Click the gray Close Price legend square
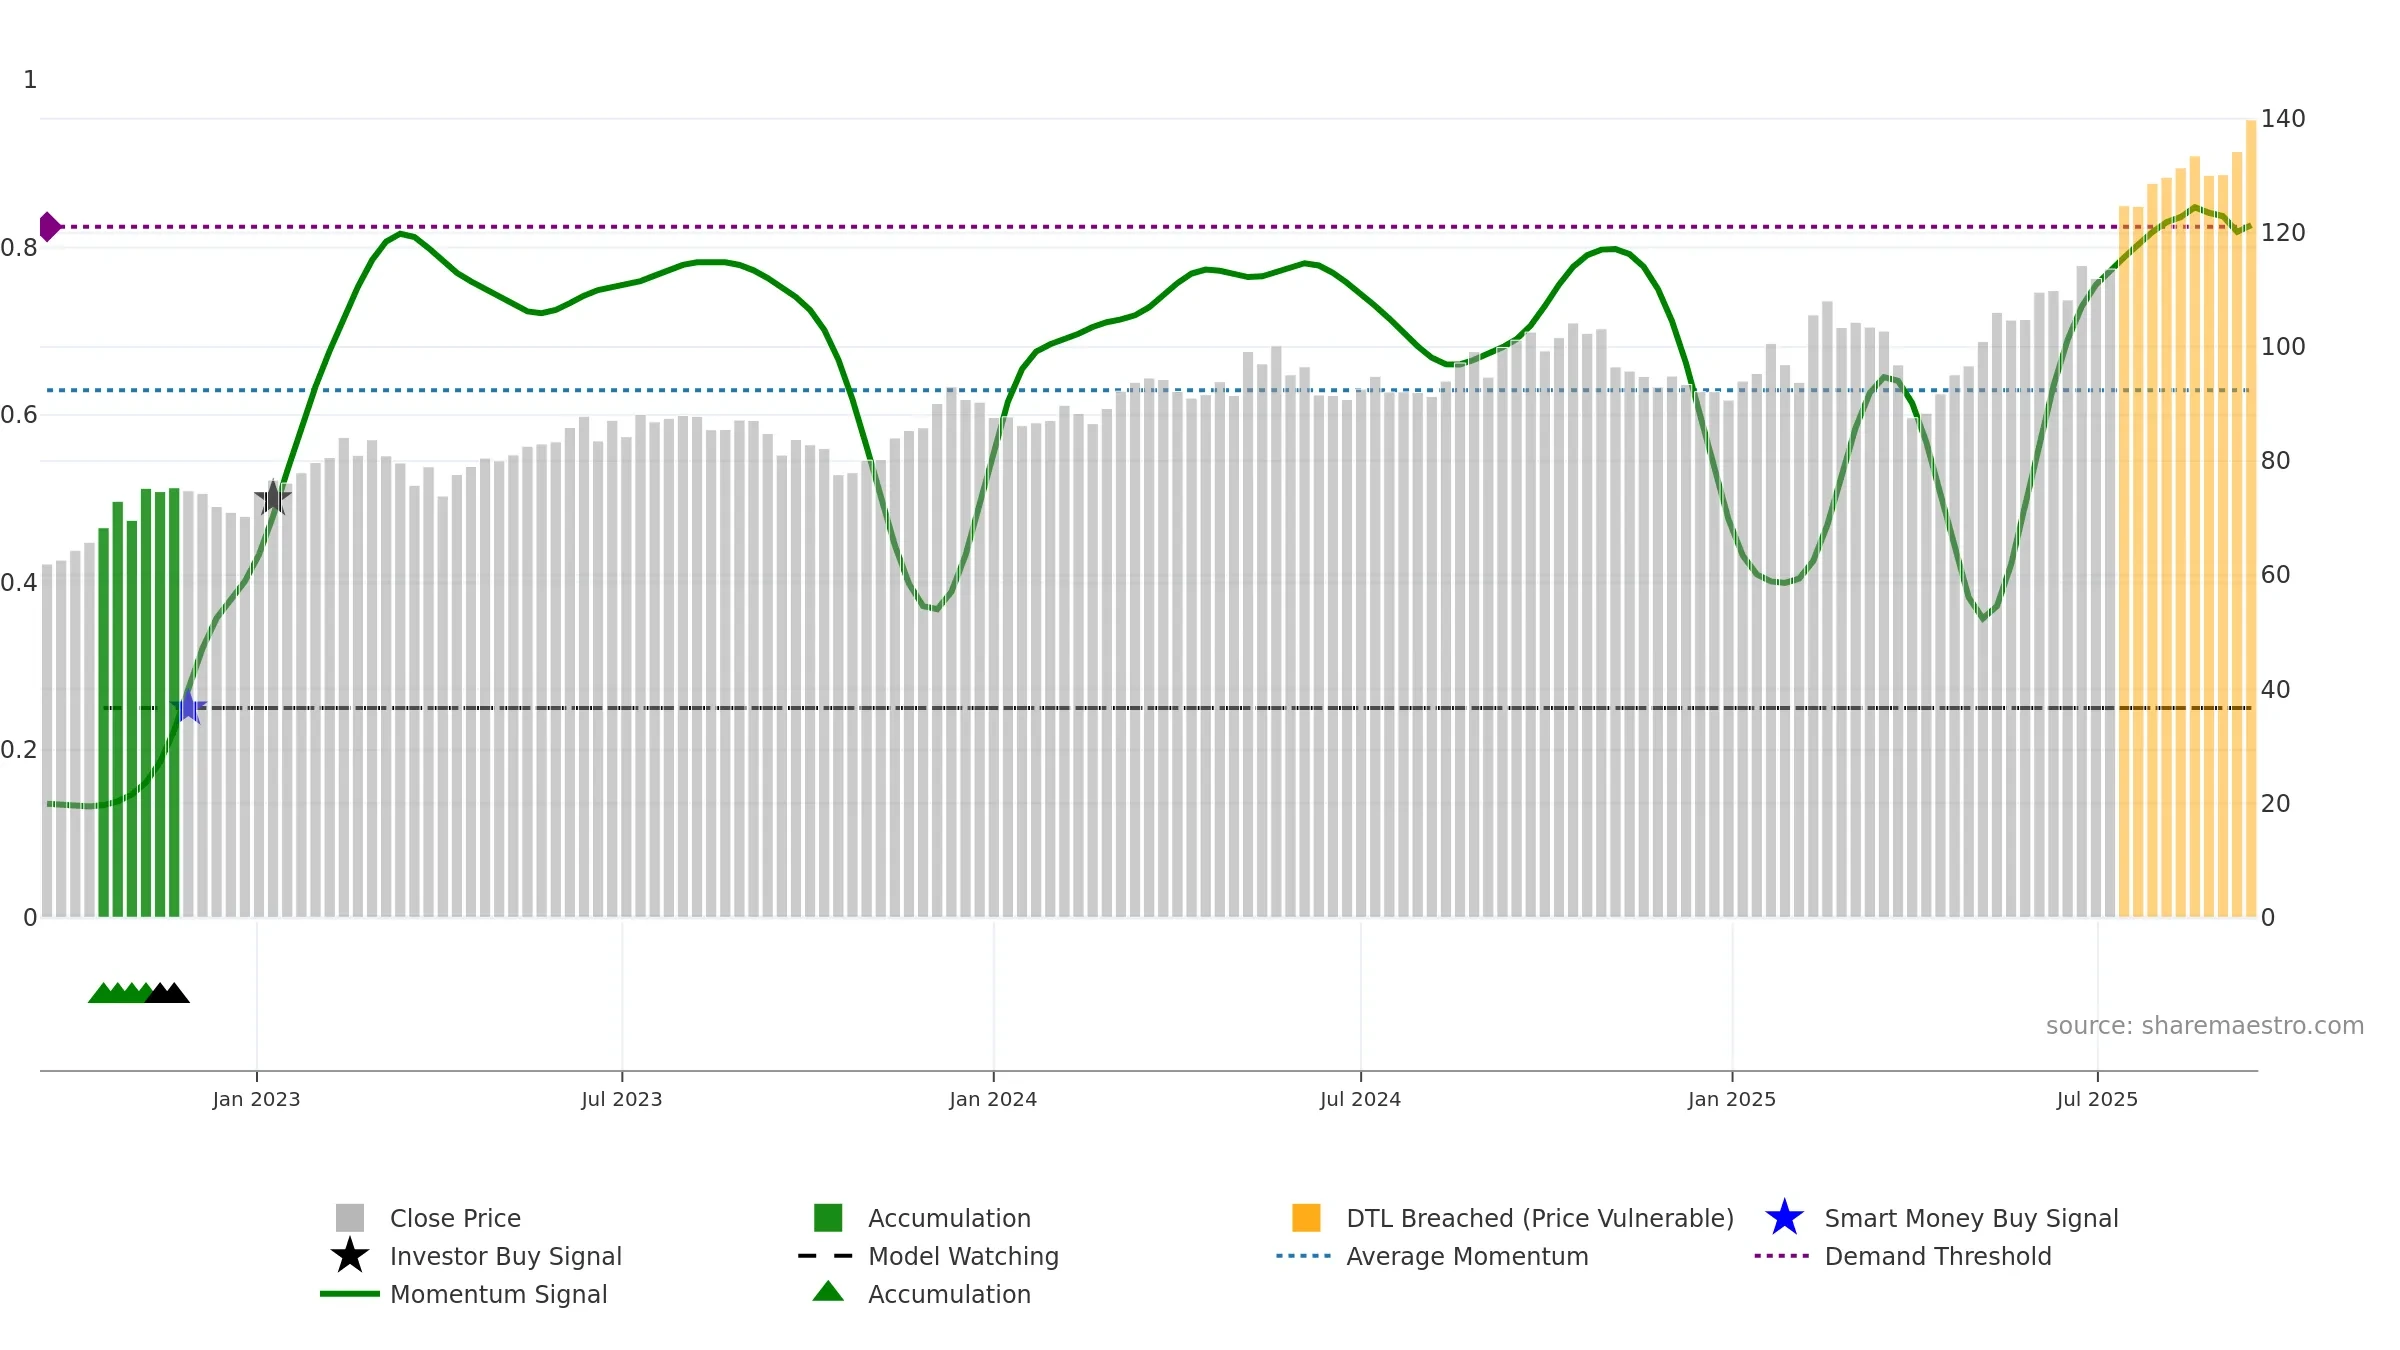 click(350, 1217)
